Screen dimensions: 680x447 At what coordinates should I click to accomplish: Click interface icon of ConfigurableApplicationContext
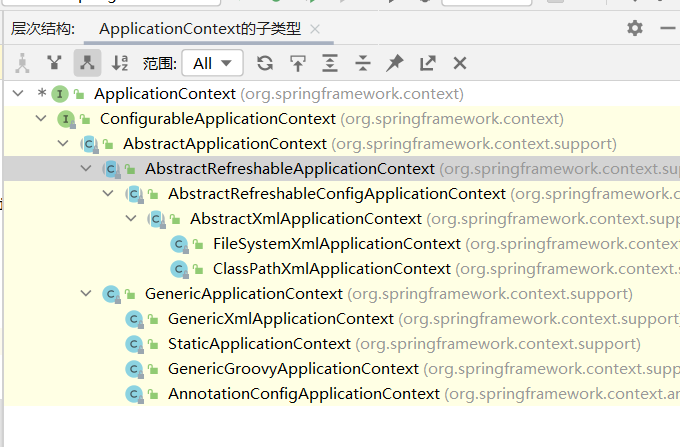[x=66, y=119]
